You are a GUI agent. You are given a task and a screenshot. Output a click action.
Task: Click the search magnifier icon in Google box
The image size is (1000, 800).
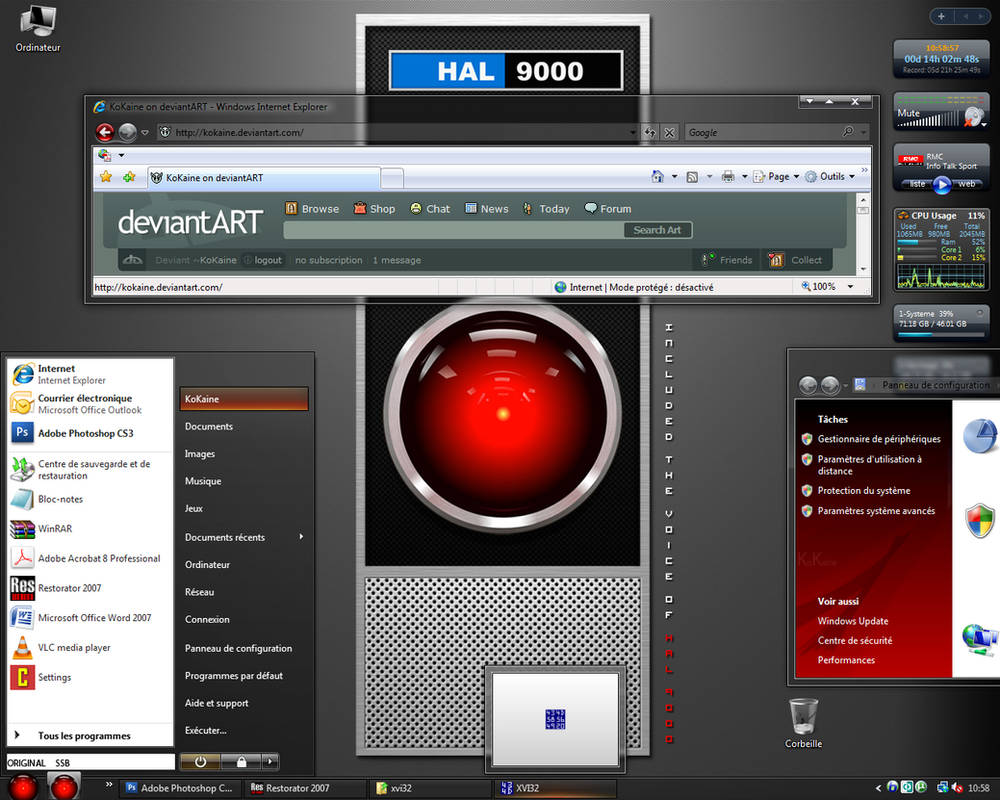[x=848, y=131]
